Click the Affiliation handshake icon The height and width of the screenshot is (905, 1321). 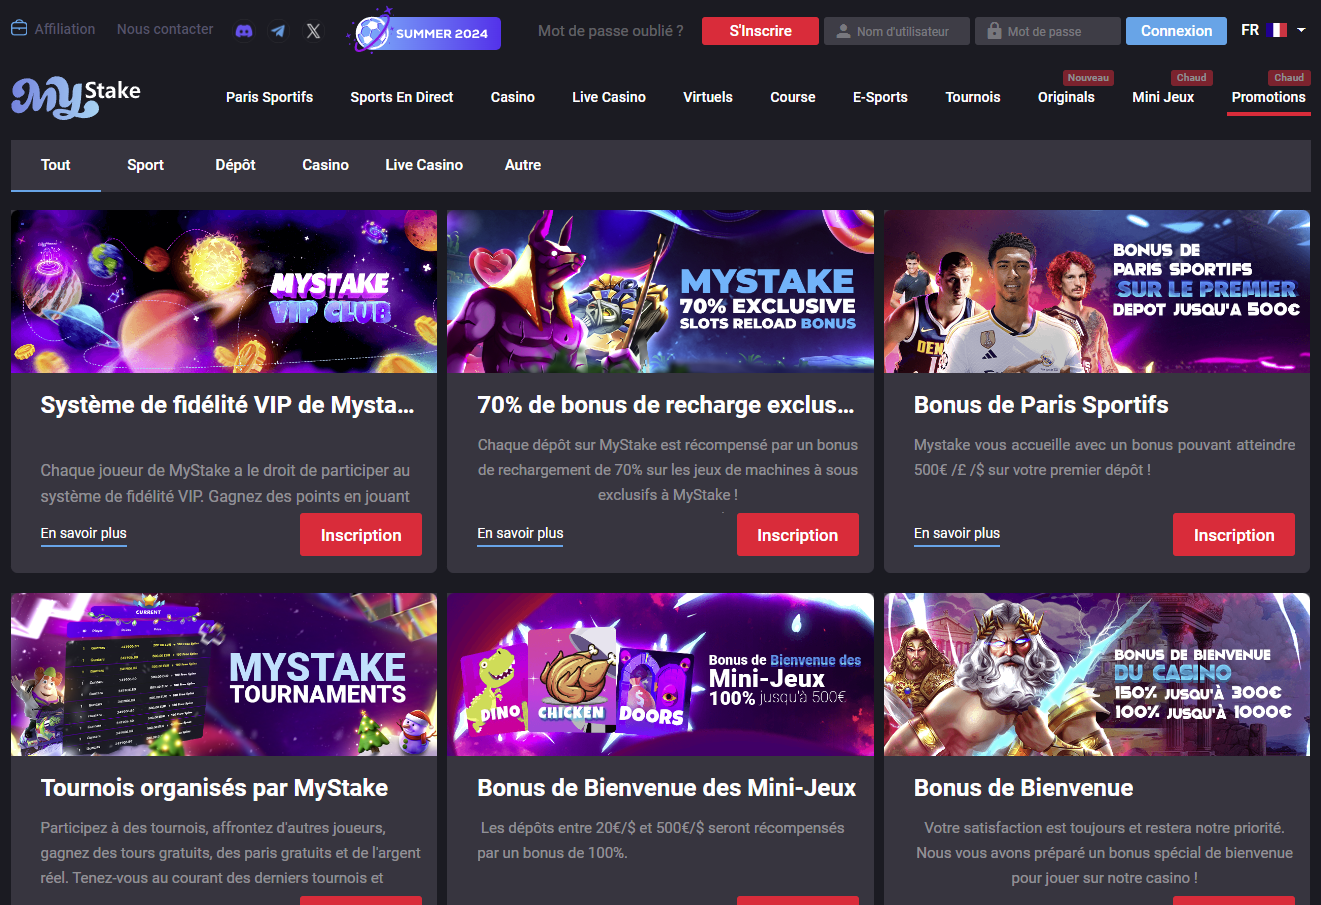(19, 29)
